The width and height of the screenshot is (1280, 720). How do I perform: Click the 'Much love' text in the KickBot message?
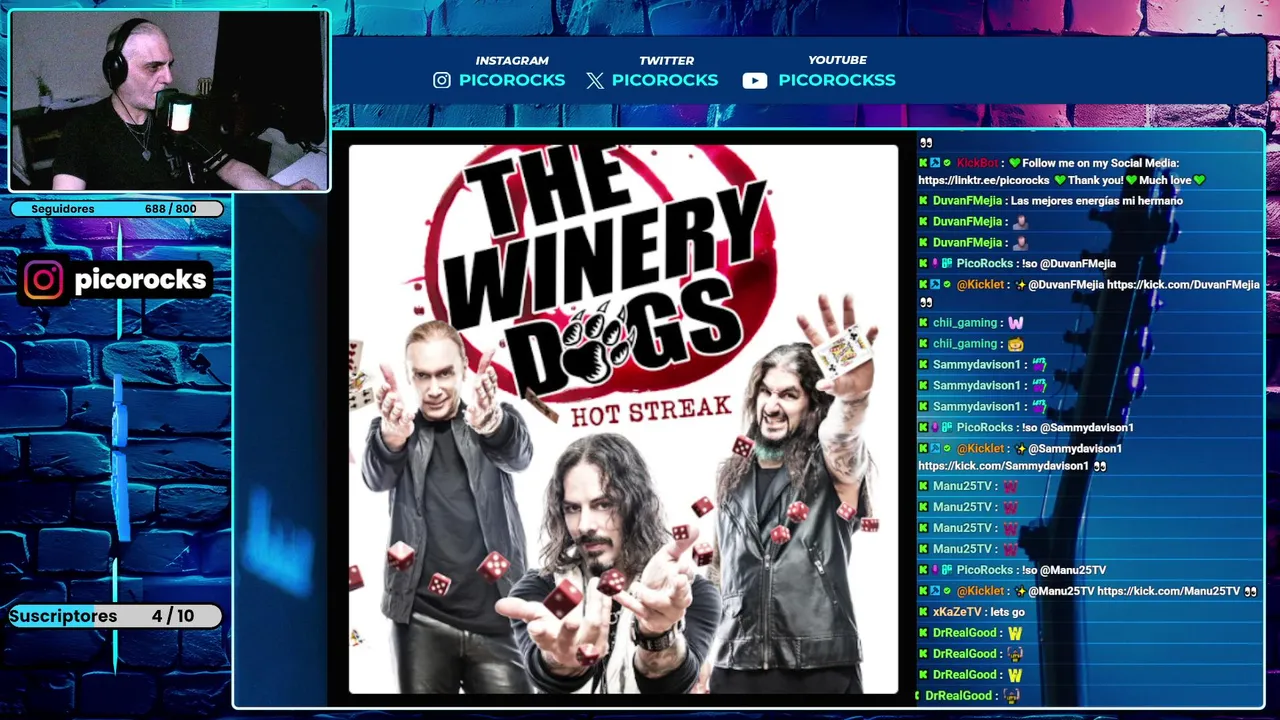pos(1165,180)
